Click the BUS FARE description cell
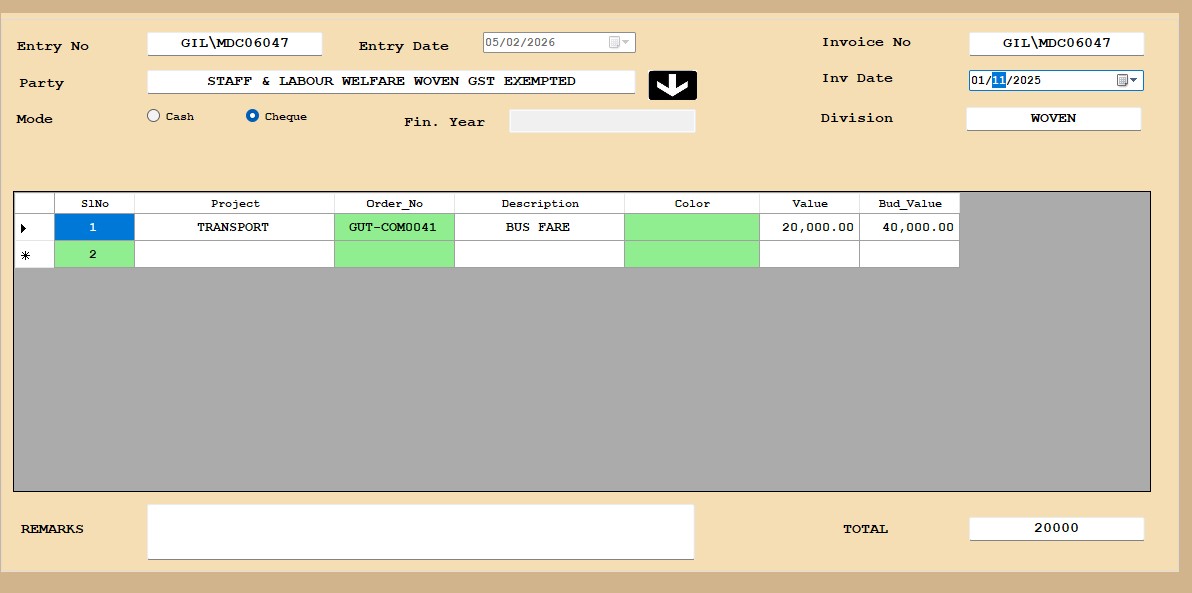 point(539,228)
